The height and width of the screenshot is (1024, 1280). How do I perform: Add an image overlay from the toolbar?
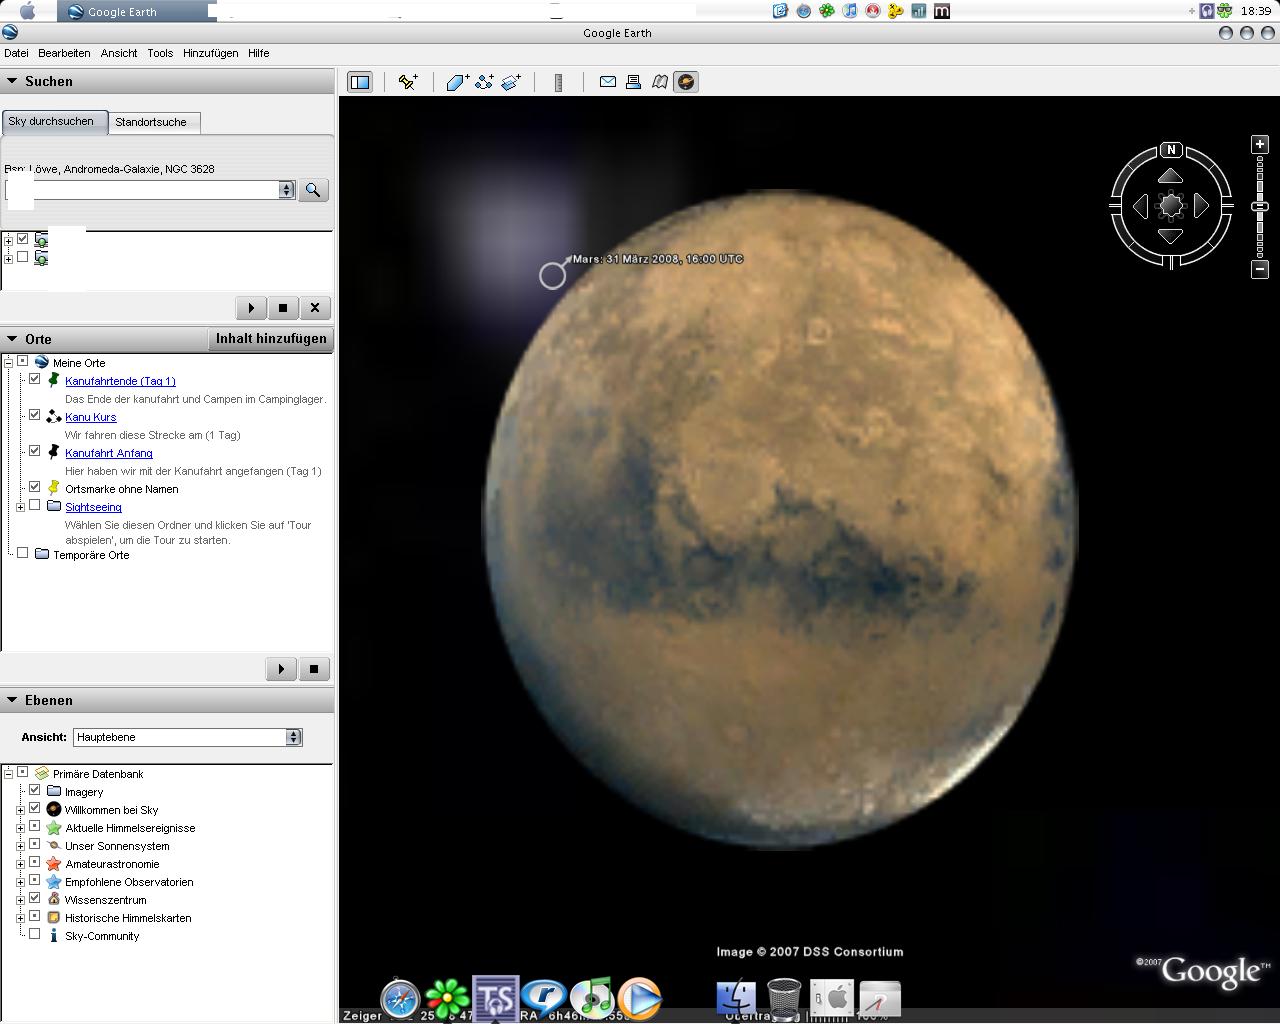(511, 82)
